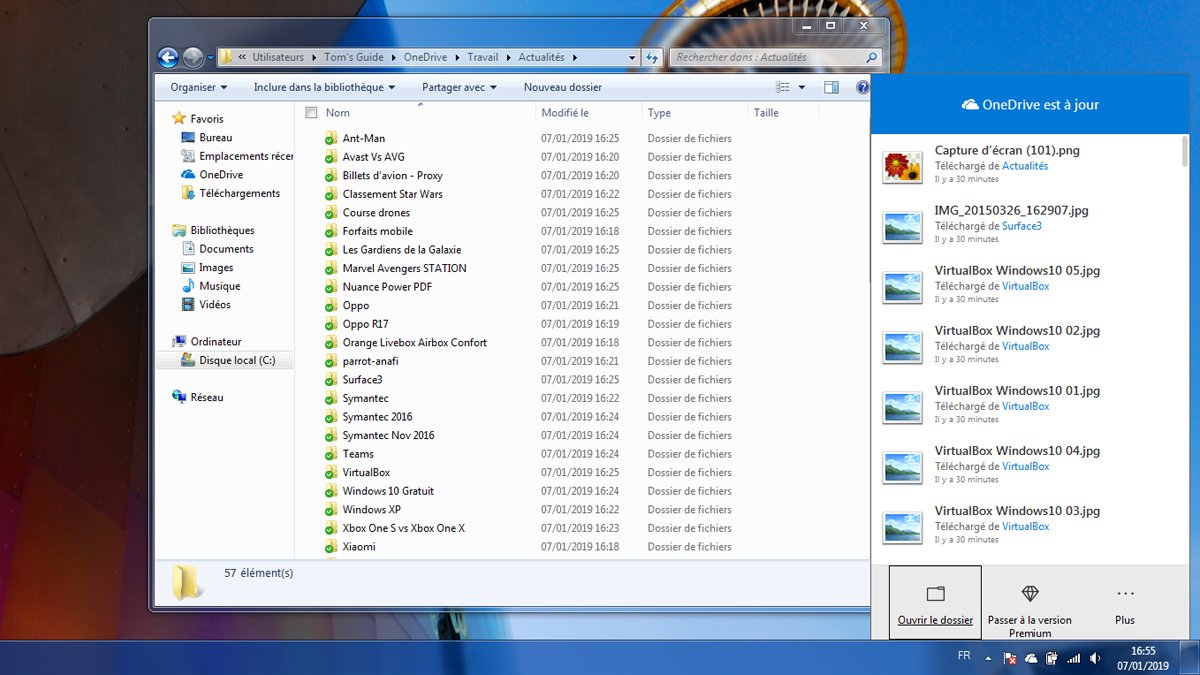Click the synced folder icon for Ant-Man
Screen dimensions: 1200x675
(331, 139)
